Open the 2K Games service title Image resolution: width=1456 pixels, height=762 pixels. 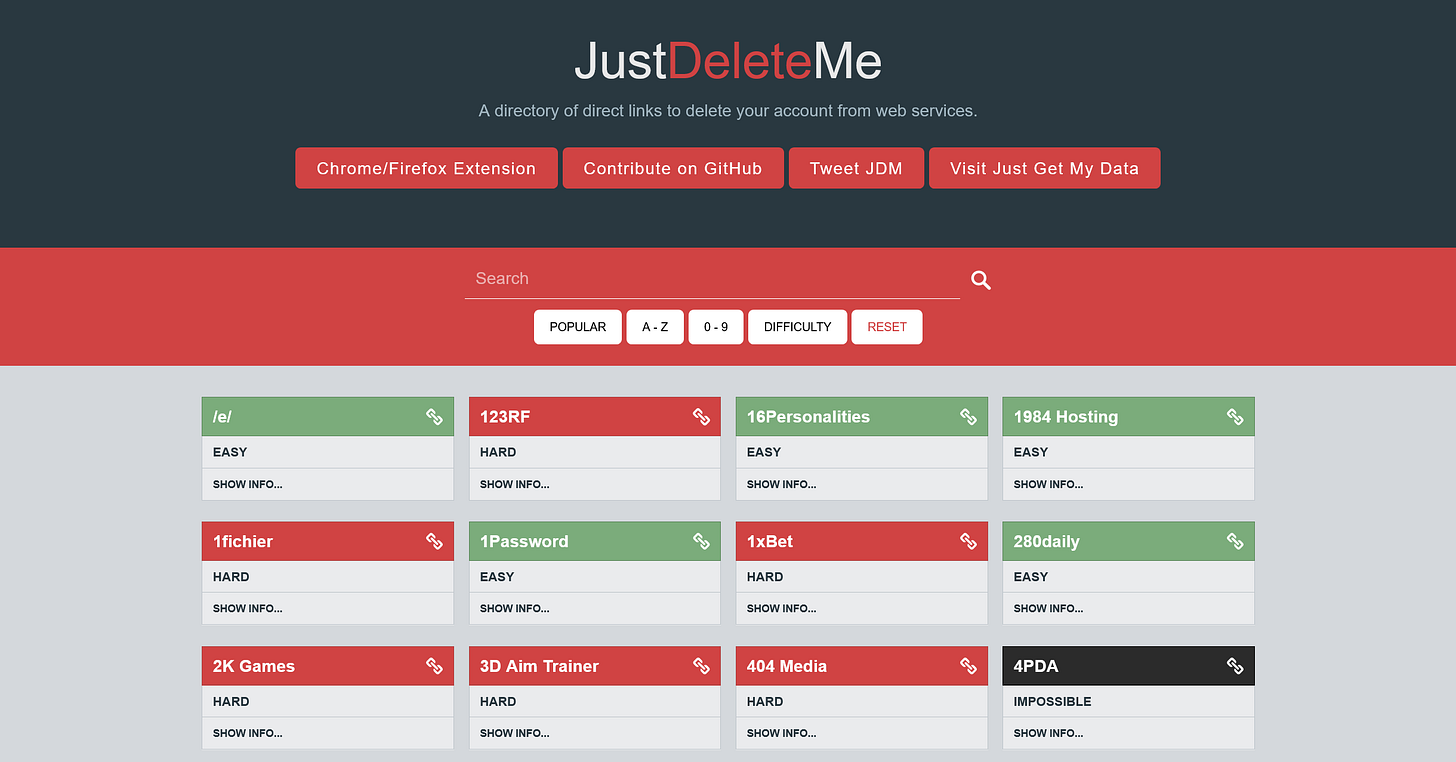coord(254,666)
